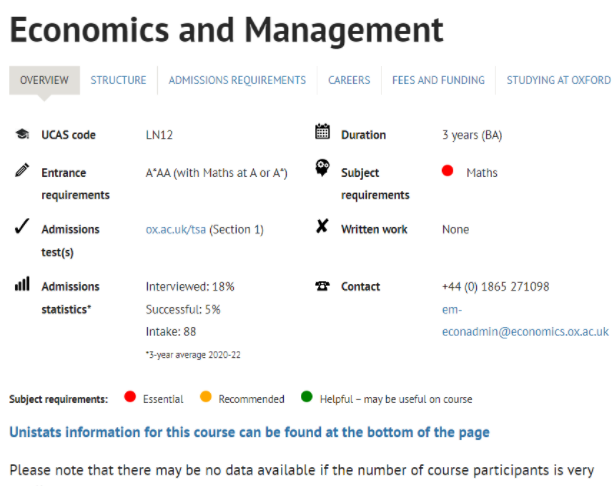The width and height of the screenshot is (612, 486).
Task: Click the Unistats information heading text
Action: click(x=249, y=432)
